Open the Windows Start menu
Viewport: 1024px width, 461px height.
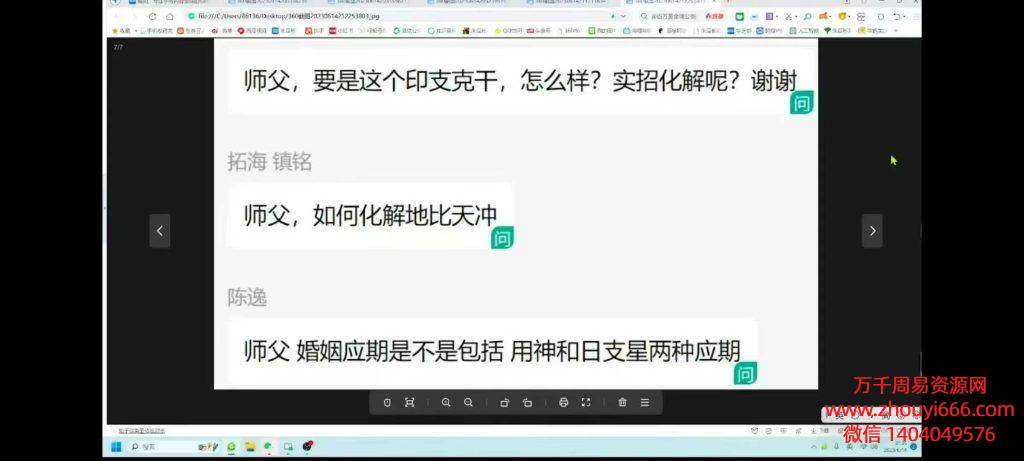click(116, 446)
